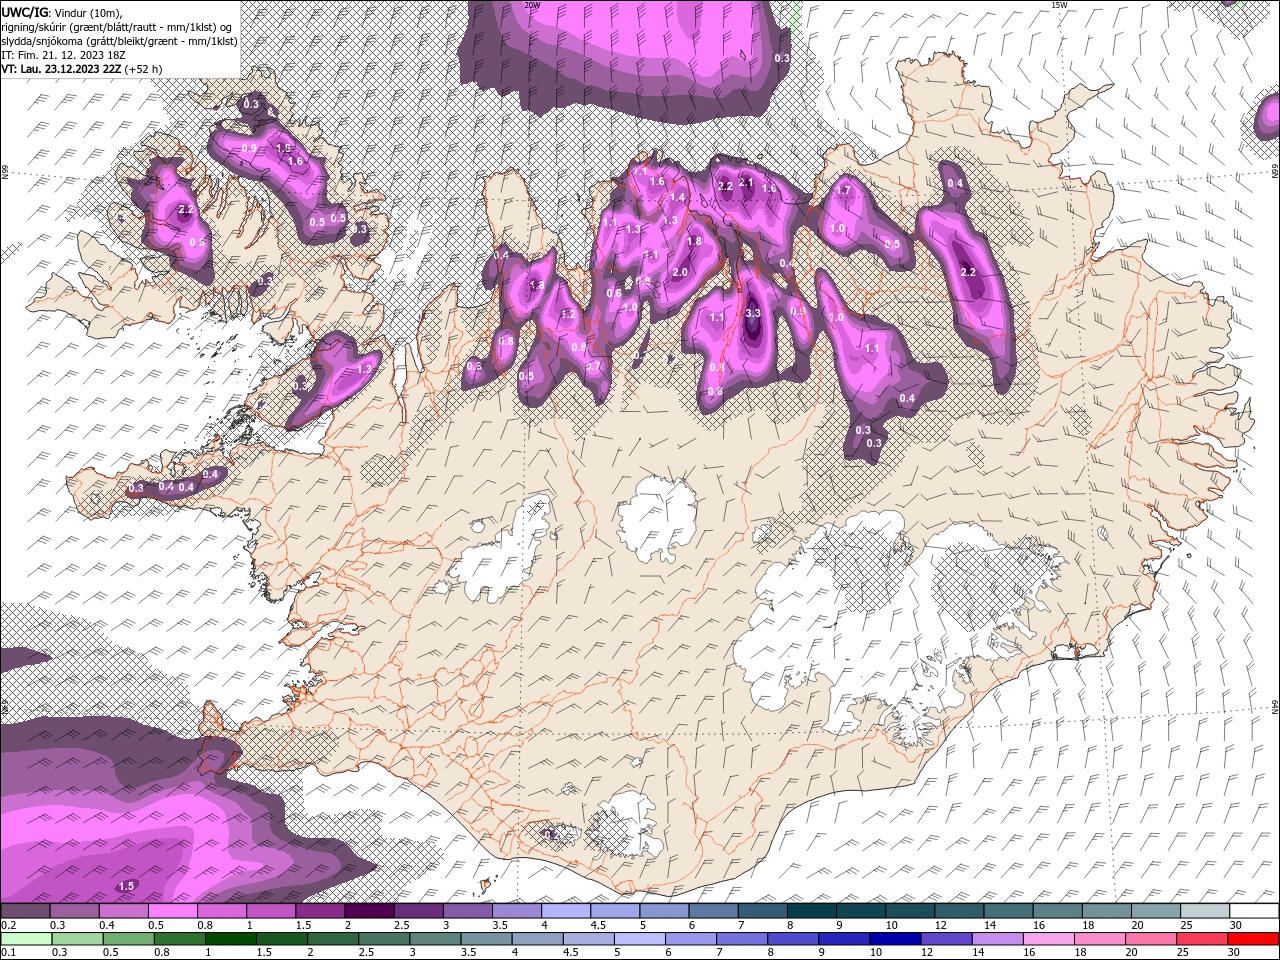Click the 15W longitude label at map top
The height and width of the screenshot is (960, 1280).
pyautogui.click(x=1059, y=5)
